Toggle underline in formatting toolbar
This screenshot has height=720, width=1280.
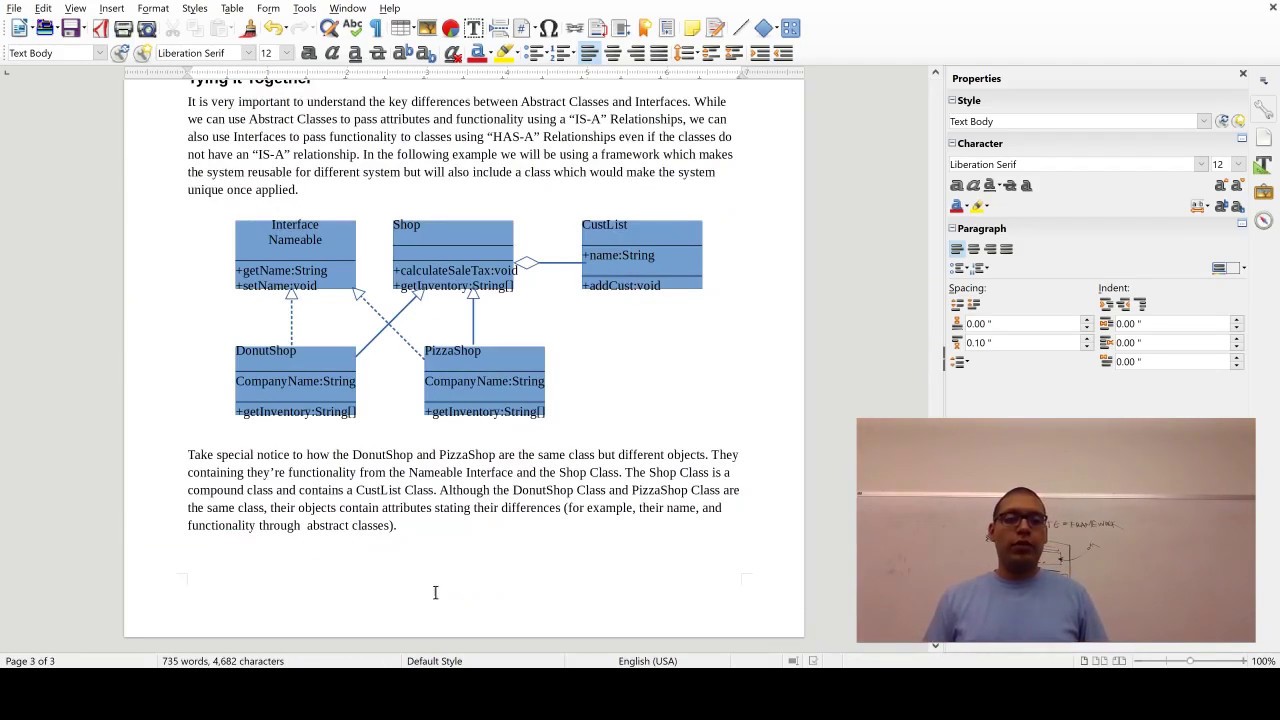(x=355, y=53)
